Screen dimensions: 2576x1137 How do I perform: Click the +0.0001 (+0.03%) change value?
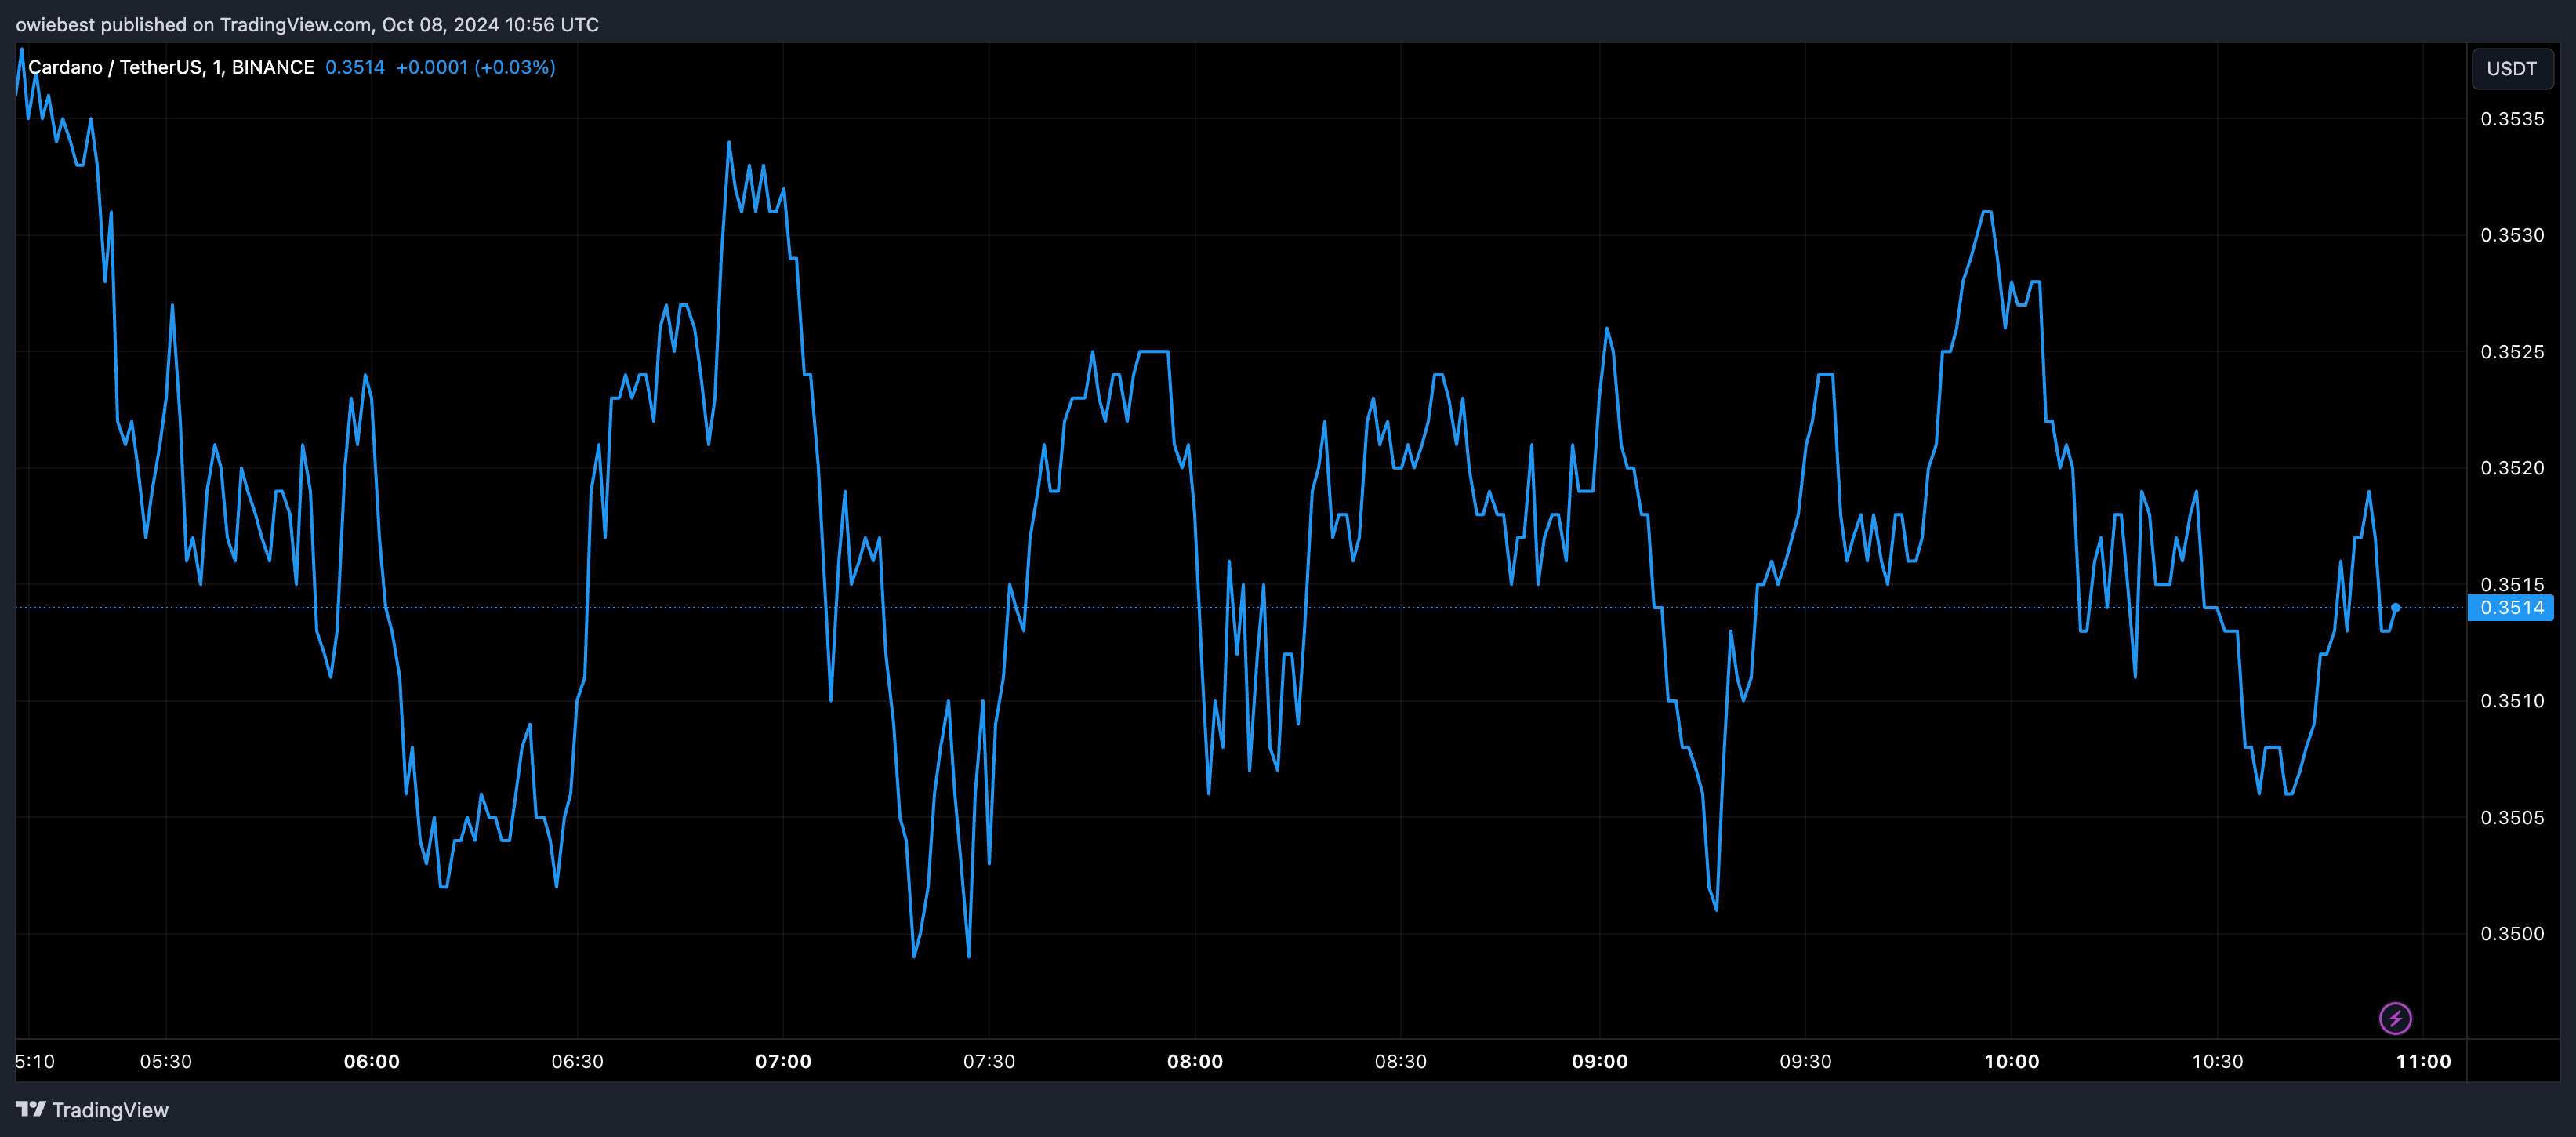475,67
